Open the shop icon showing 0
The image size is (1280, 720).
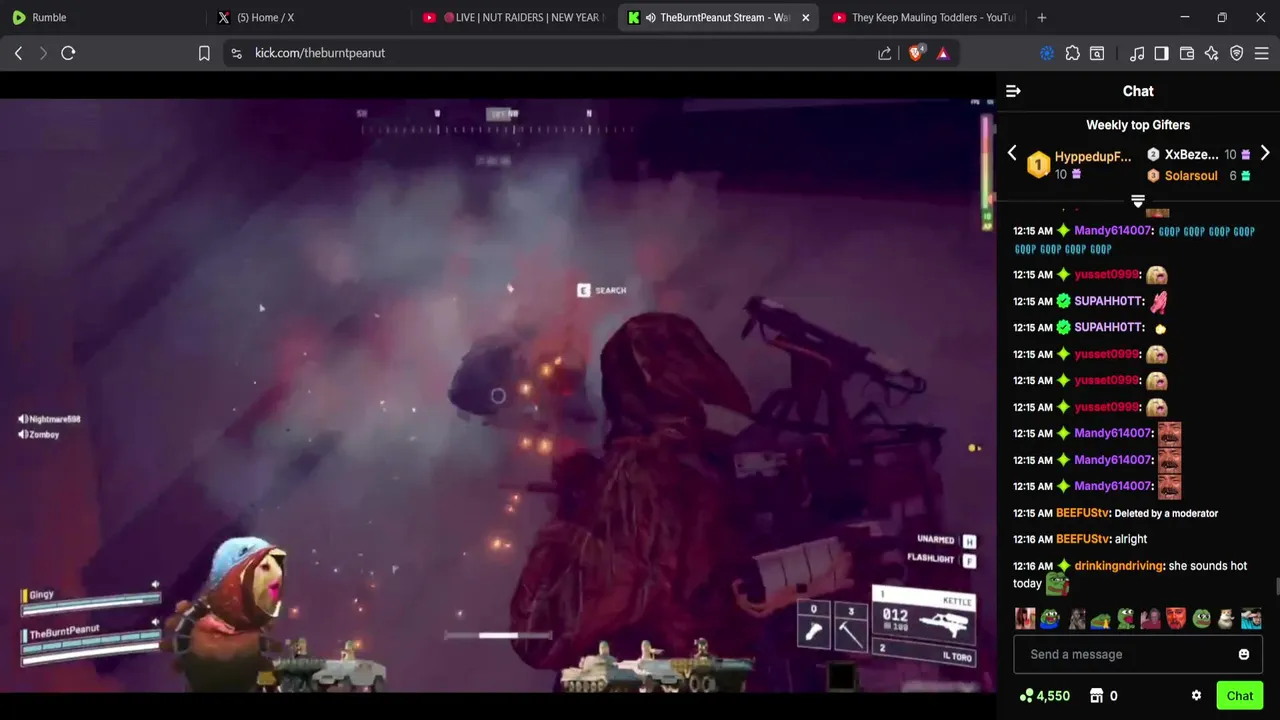pyautogui.click(x=1103, y=696)
